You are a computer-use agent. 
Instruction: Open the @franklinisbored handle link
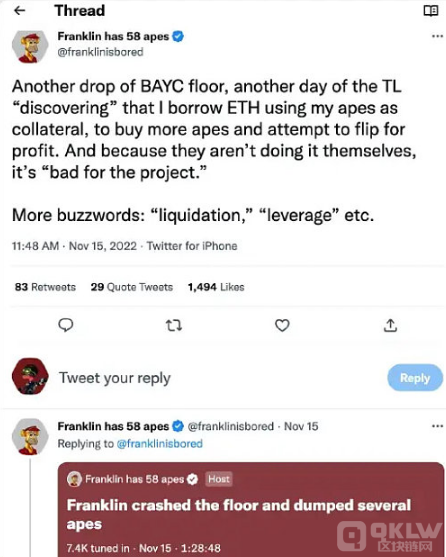click(100, 52)
